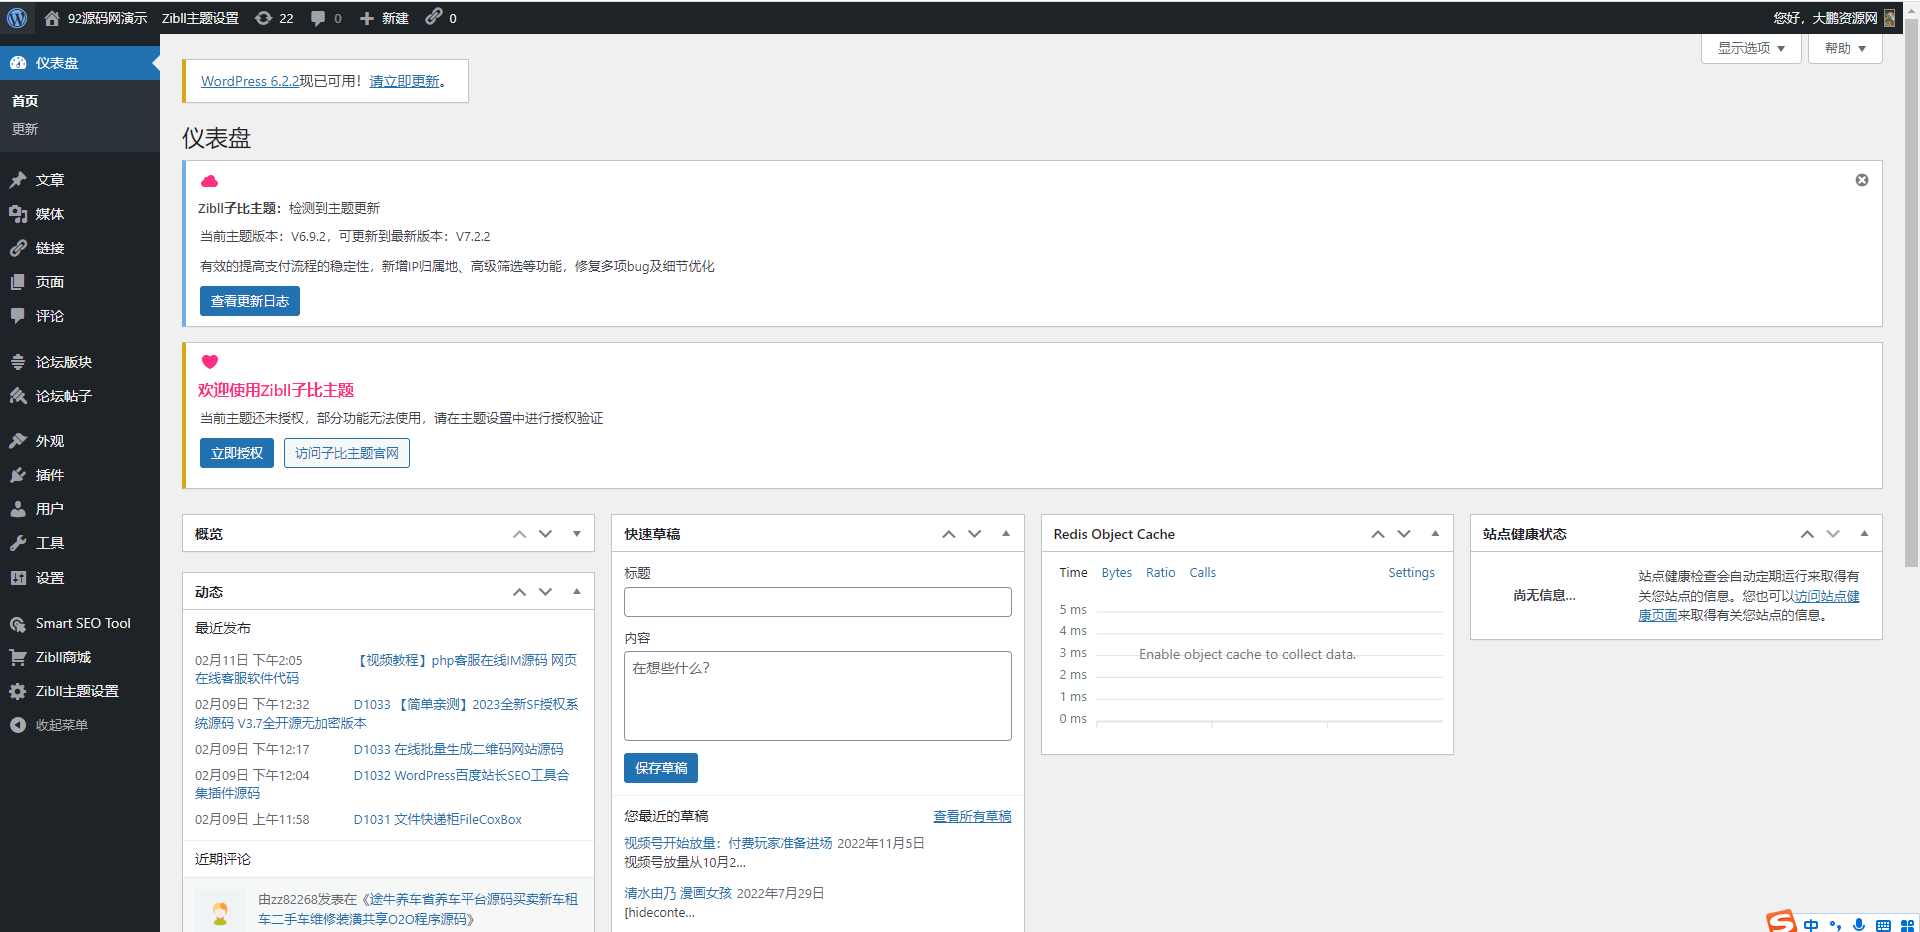1920x932 pixels.
Task: Open the 外观 appearance brush icon
Action: coord(18,441)
